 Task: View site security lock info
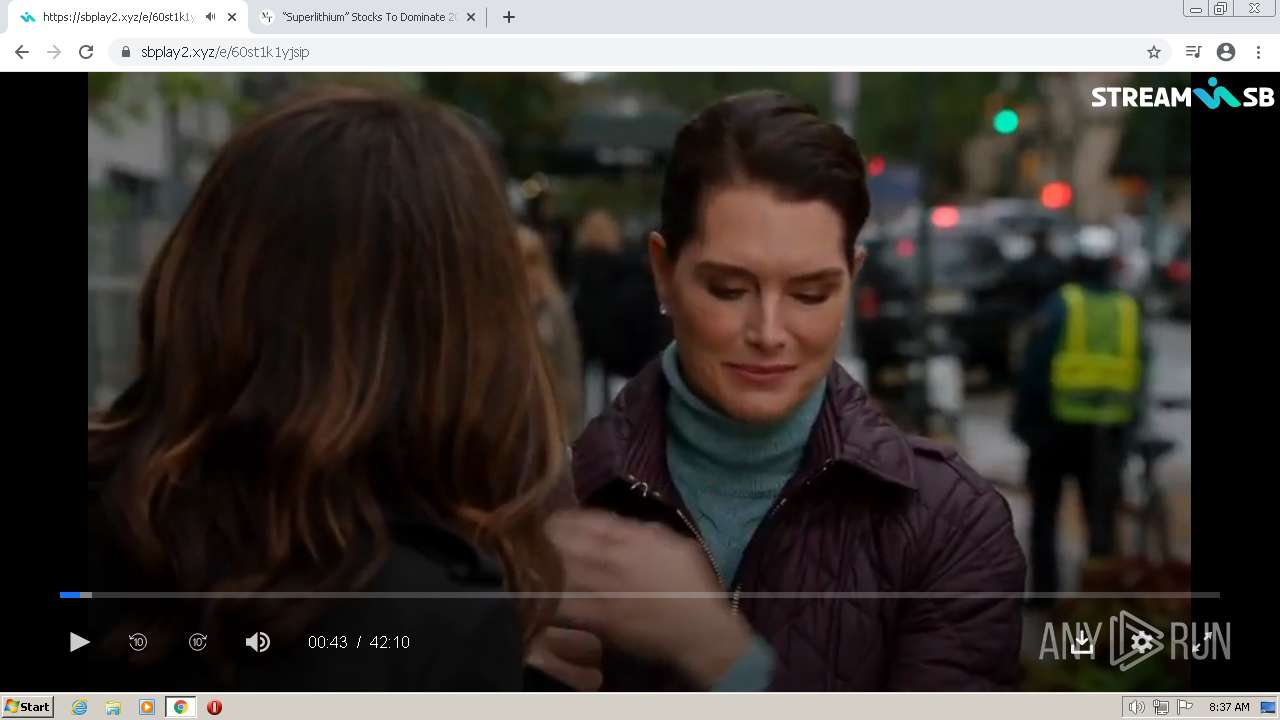click(125, 52)
